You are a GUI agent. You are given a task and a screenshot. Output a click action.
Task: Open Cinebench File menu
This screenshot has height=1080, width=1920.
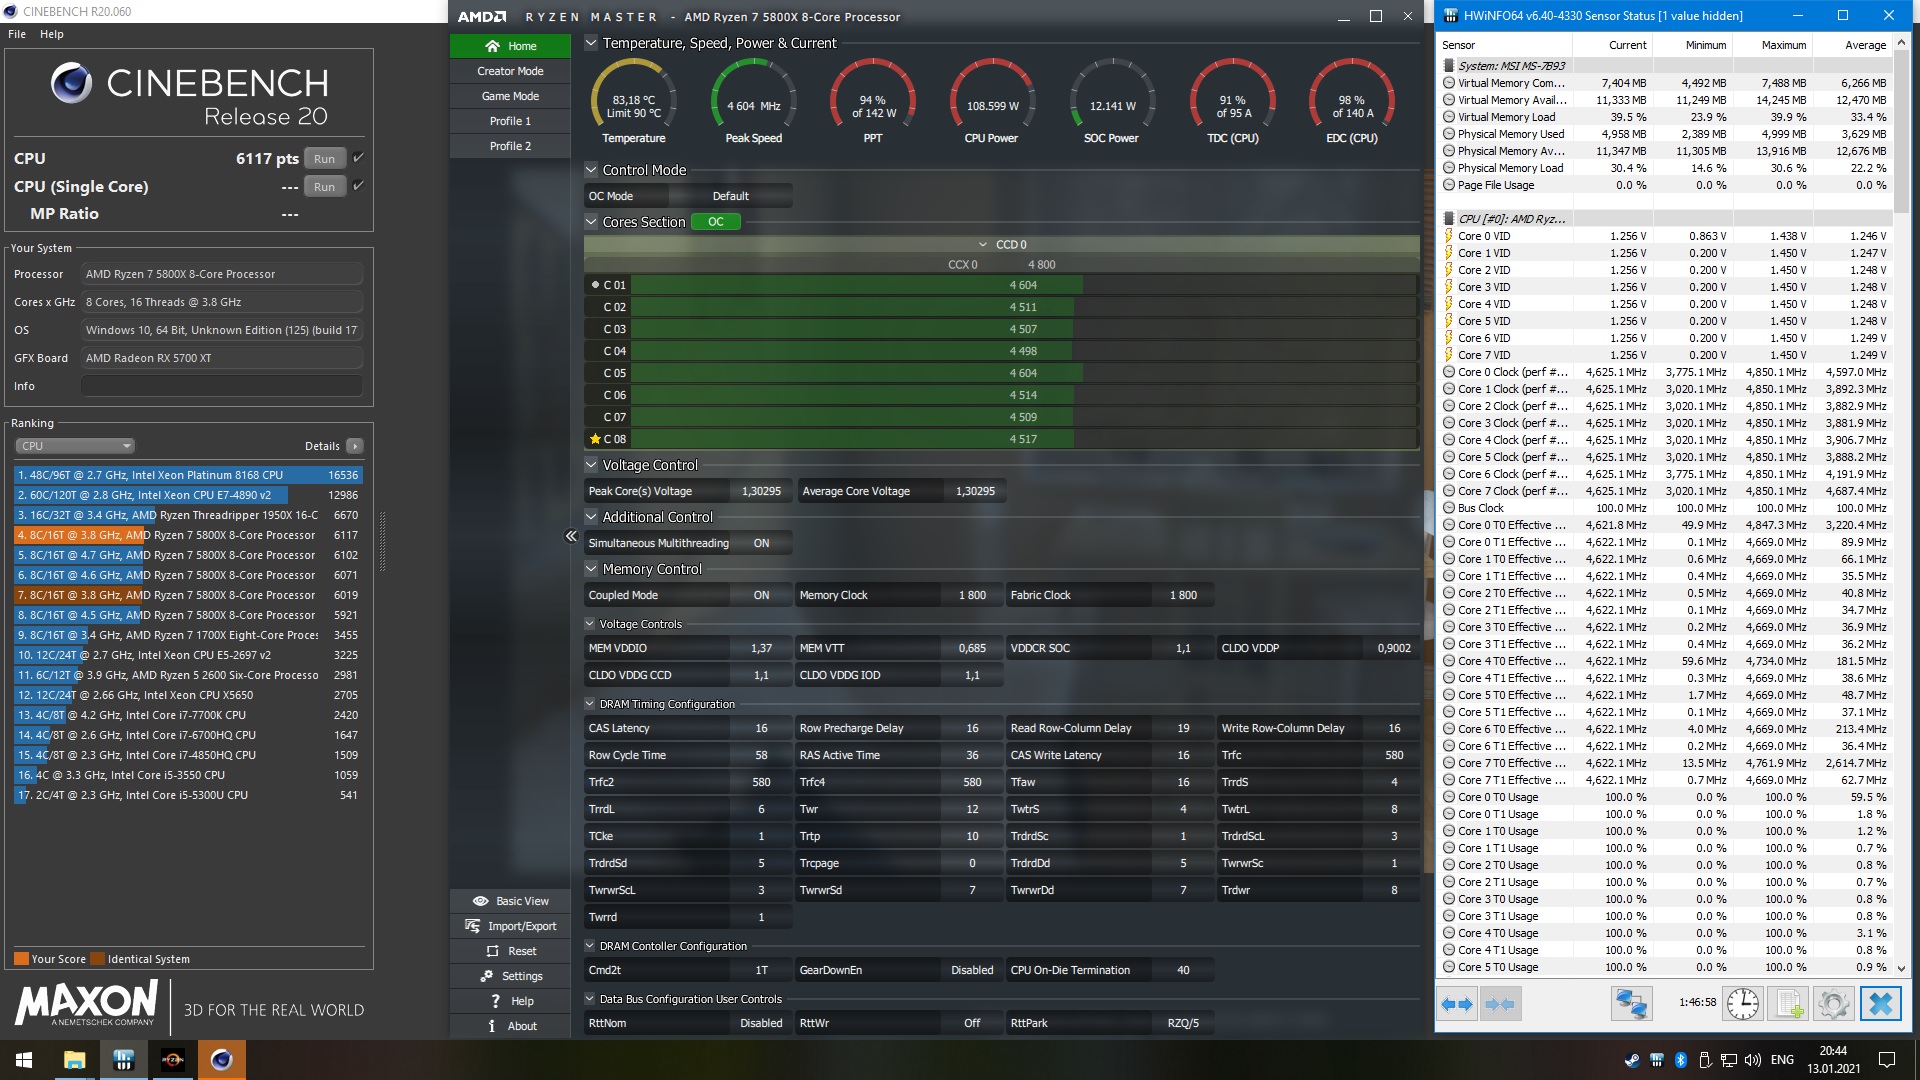[x=17, y=34]
